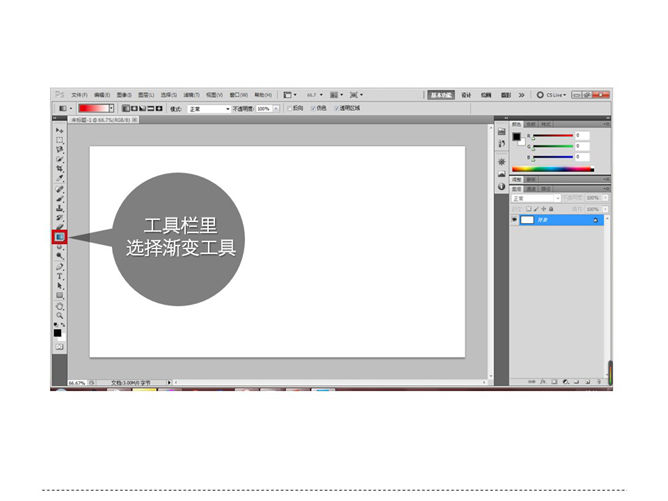668x501 pixels.
Task: Click the 基本功能 workspace button
Action: [x=443, y=94]
